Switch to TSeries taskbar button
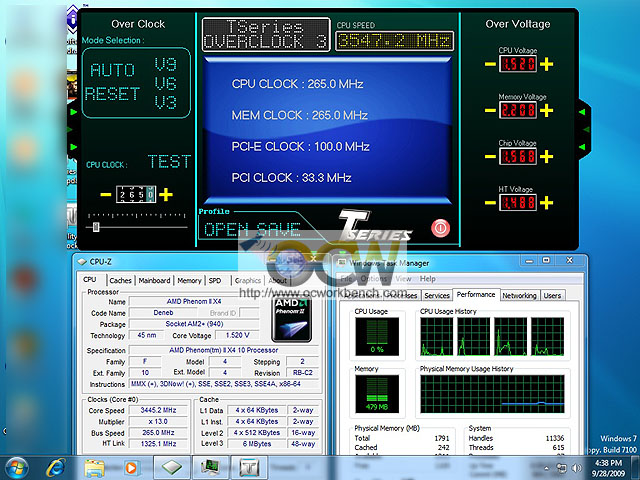This screenshot has width=640, height=480. pos(249,467)
